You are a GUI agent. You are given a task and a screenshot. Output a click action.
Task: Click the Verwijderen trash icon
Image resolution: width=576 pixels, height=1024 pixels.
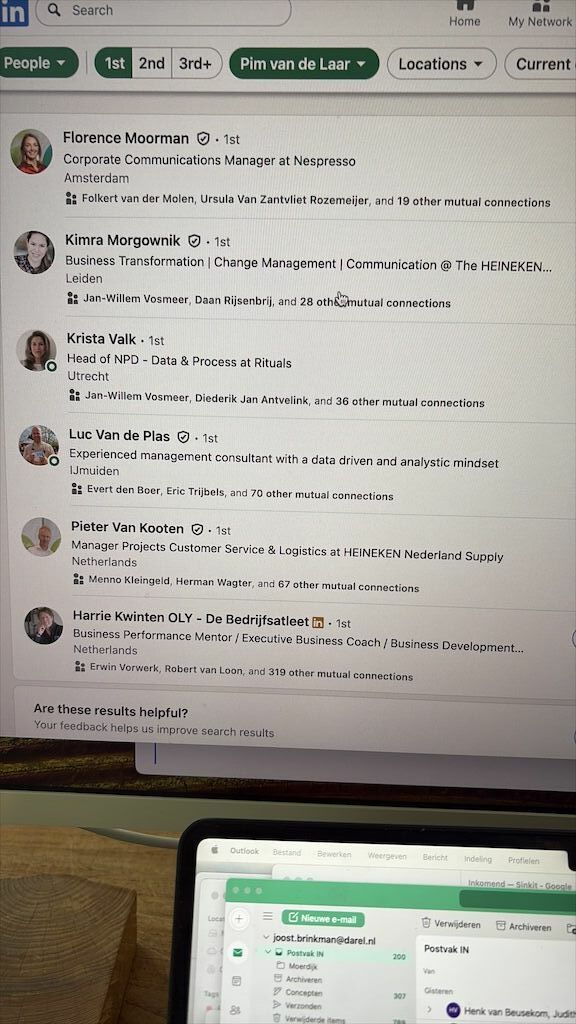point(426,923)
